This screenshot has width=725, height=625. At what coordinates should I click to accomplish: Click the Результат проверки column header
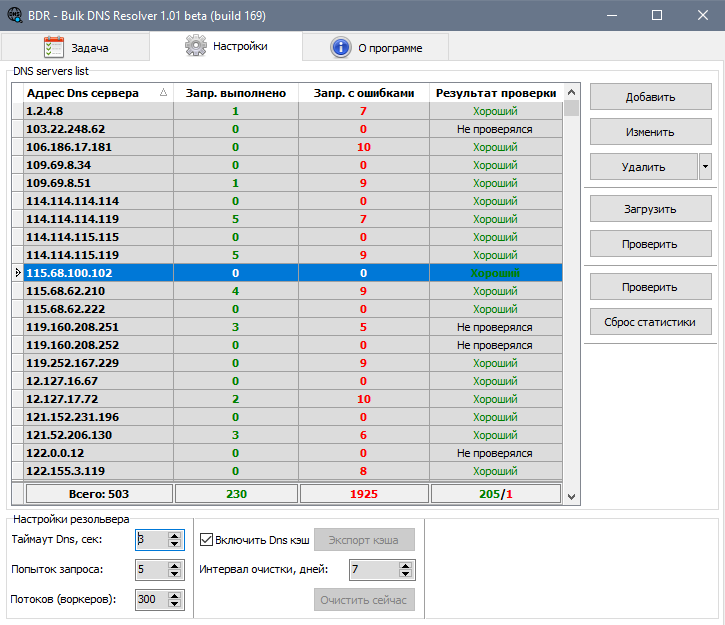coord(496,93)
